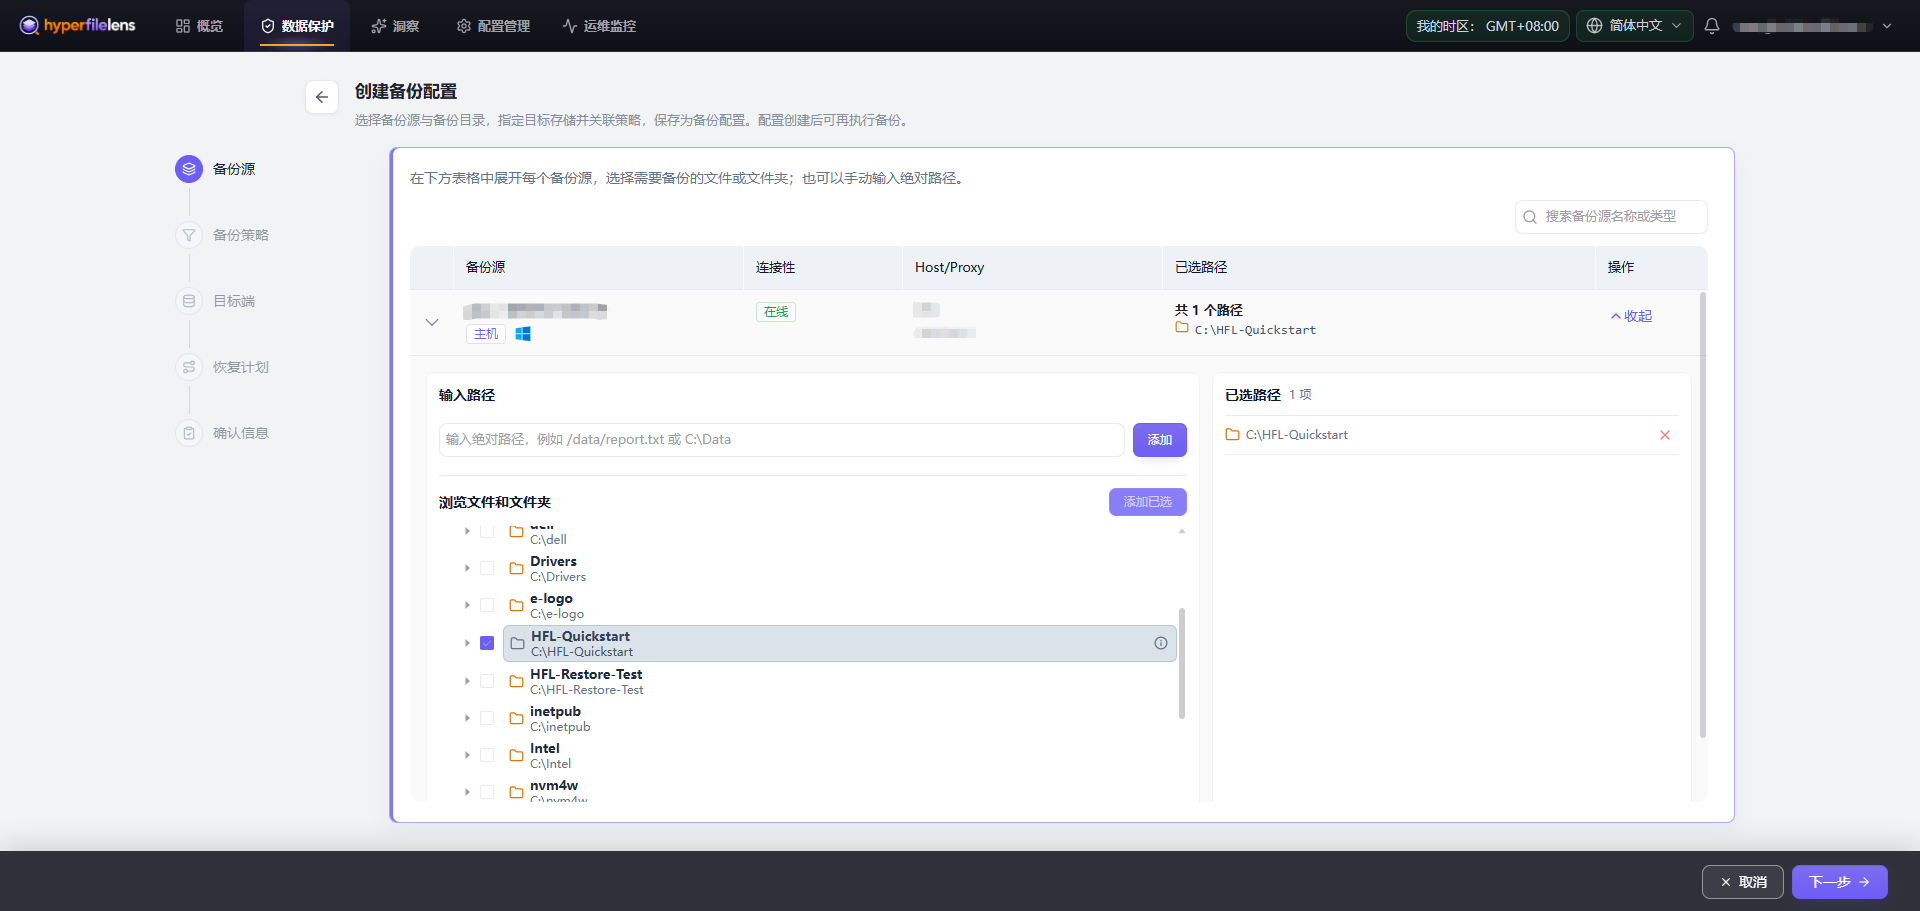Click the HFL-Restore-Test folder icon
This screenshot has width=1920, height=911.
(517, 681)
